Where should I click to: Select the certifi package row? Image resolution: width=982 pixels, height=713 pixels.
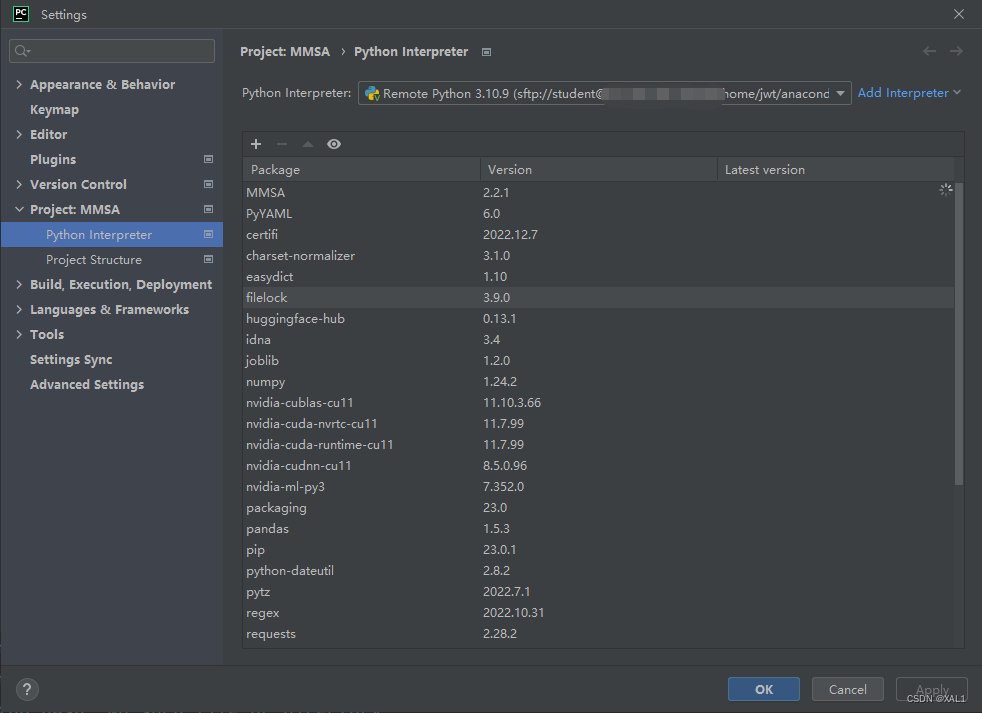598,234
